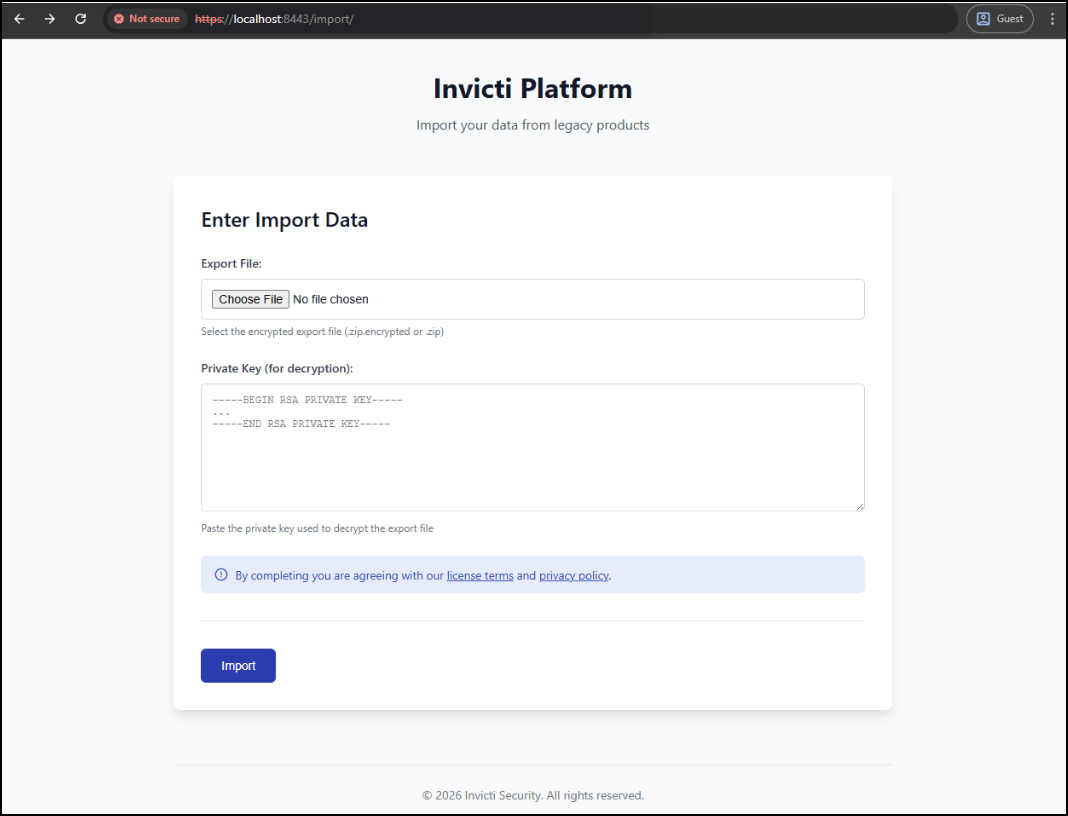Click inside the Private Key textarea

[532, 445]
